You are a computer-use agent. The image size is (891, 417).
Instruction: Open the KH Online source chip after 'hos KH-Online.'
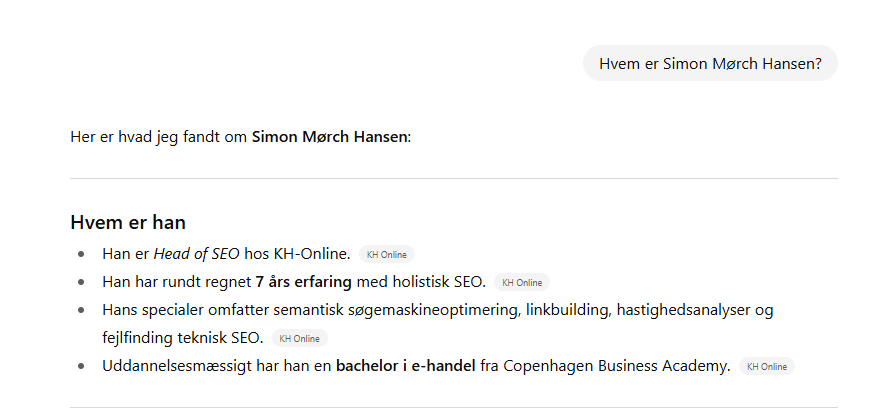pyautogui.click(x=386, y=254)
